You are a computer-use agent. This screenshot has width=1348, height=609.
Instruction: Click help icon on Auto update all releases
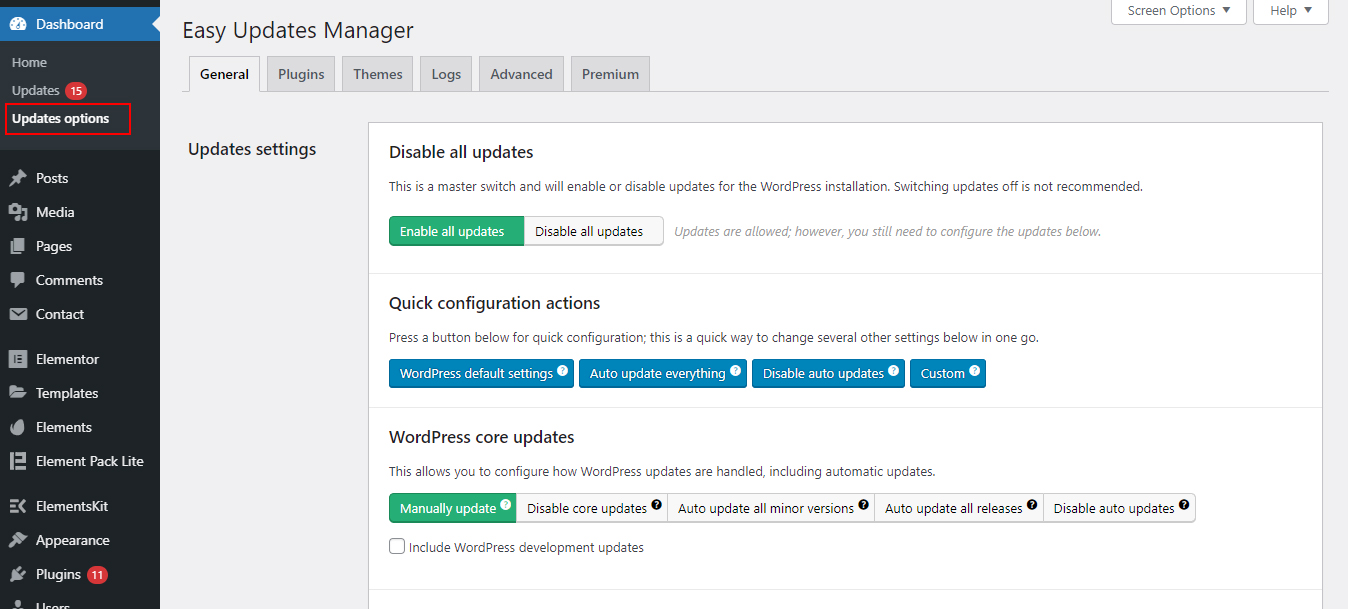pyautogui.click(x=1033, y=505)
